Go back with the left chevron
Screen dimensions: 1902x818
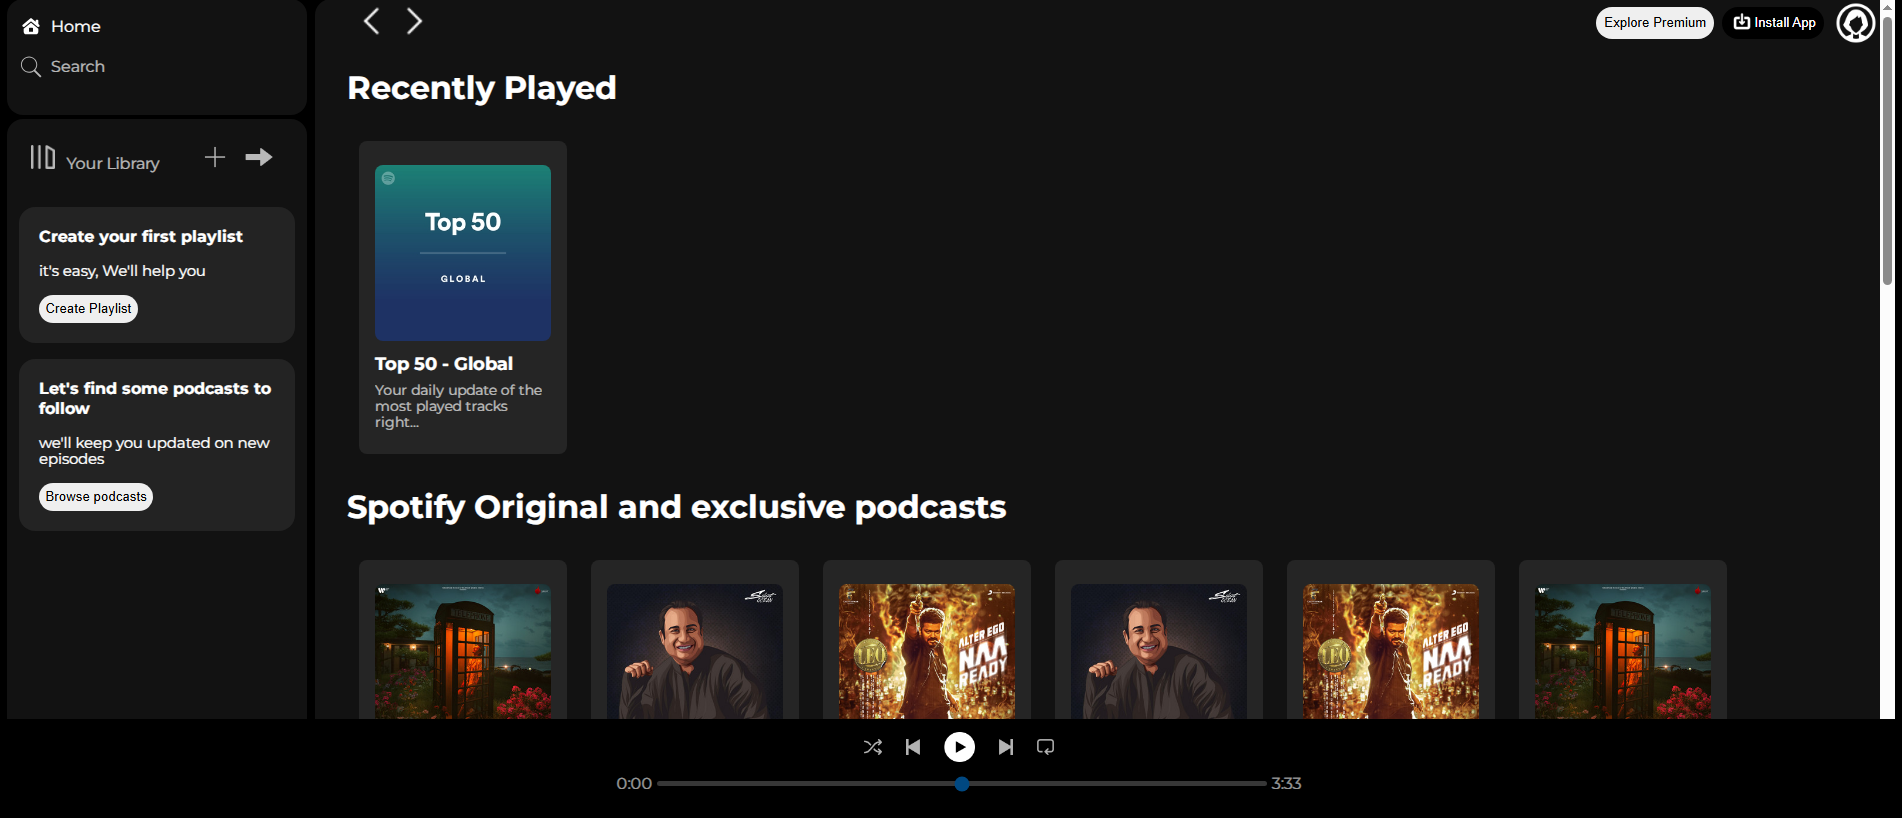[371, 21]
